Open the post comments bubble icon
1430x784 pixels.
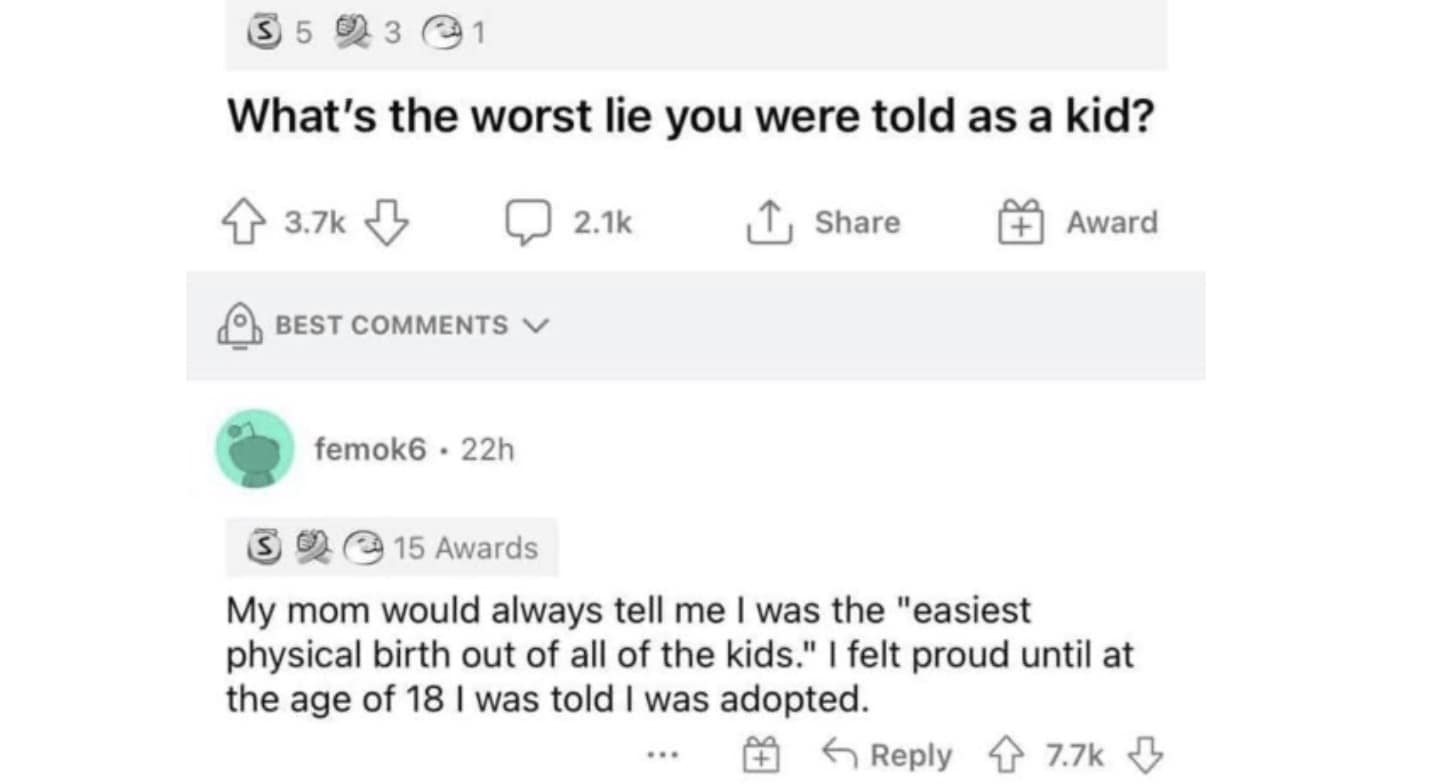click(530, 223)
